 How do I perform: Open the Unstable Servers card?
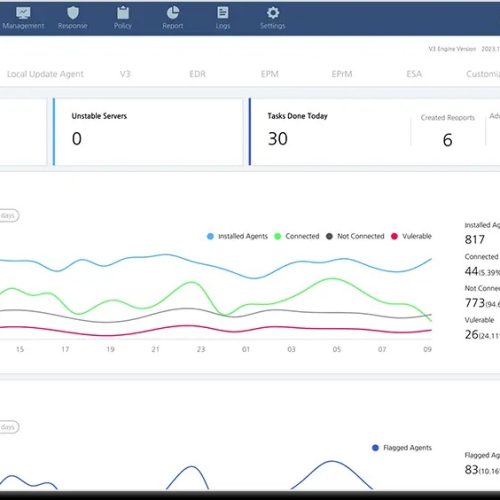point(148,132)
